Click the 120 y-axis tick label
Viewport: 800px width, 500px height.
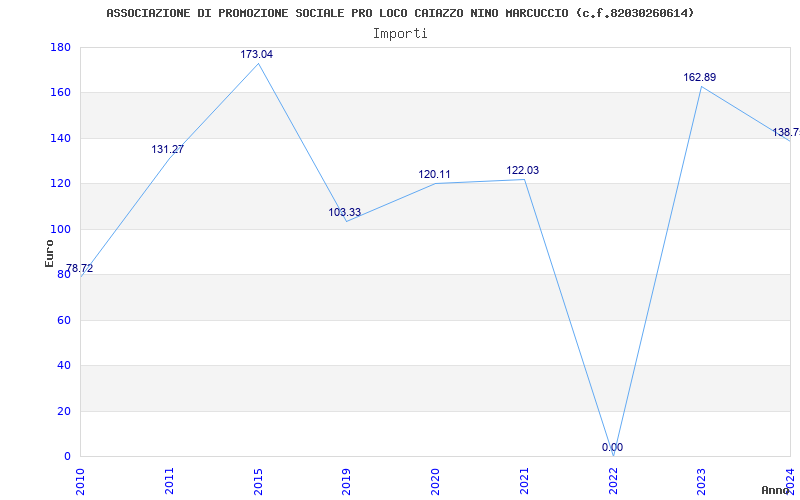(x=60, y=184)
